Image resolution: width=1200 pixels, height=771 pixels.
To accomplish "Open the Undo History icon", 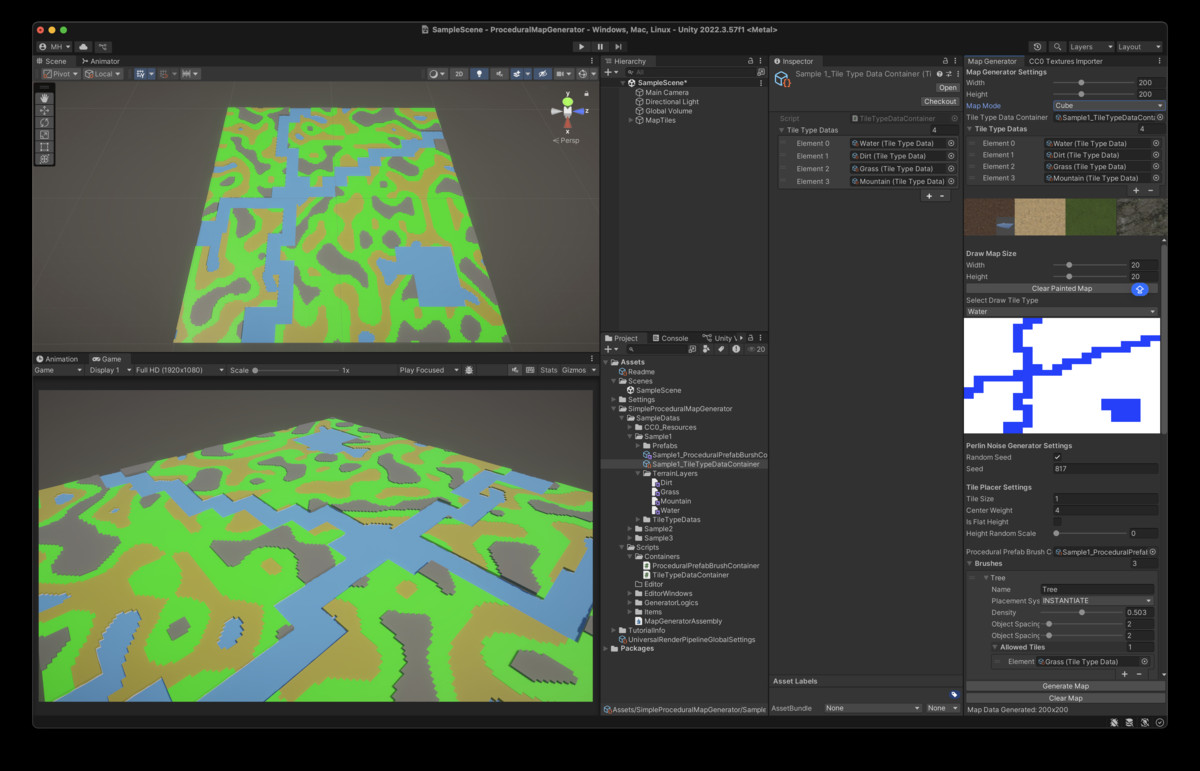I will click(x=1037, y=46).
